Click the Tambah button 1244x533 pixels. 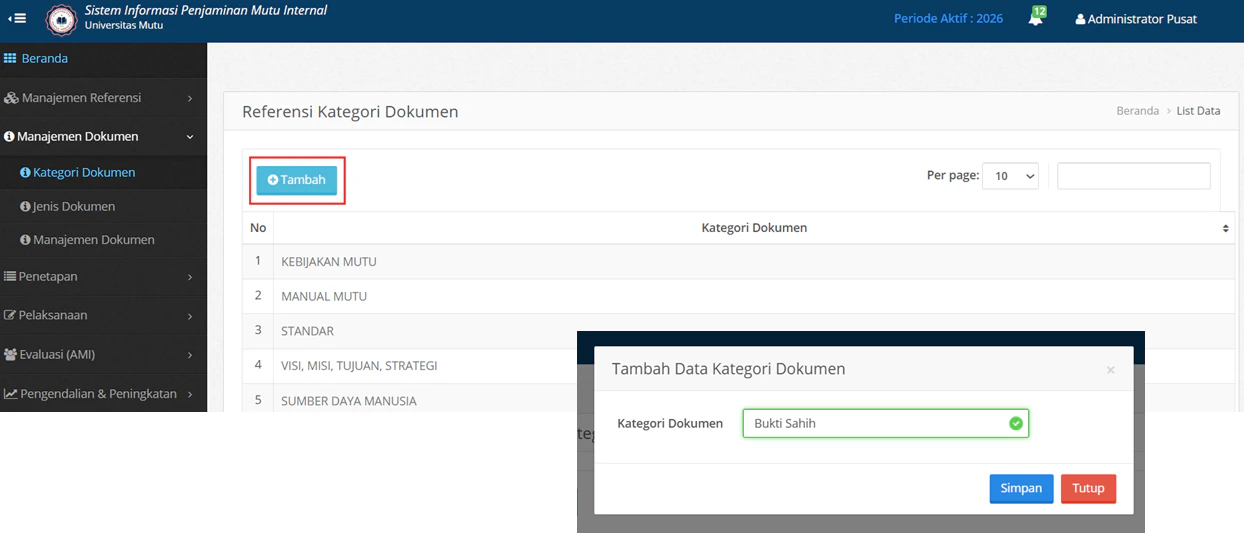(297, 180)
